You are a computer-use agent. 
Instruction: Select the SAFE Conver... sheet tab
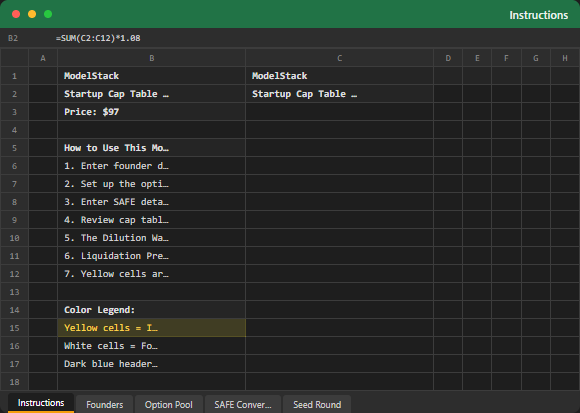tap(243, 404)
